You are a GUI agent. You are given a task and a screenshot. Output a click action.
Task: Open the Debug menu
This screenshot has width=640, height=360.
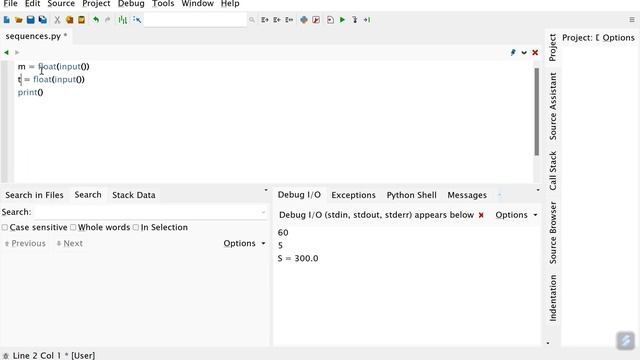131,4
